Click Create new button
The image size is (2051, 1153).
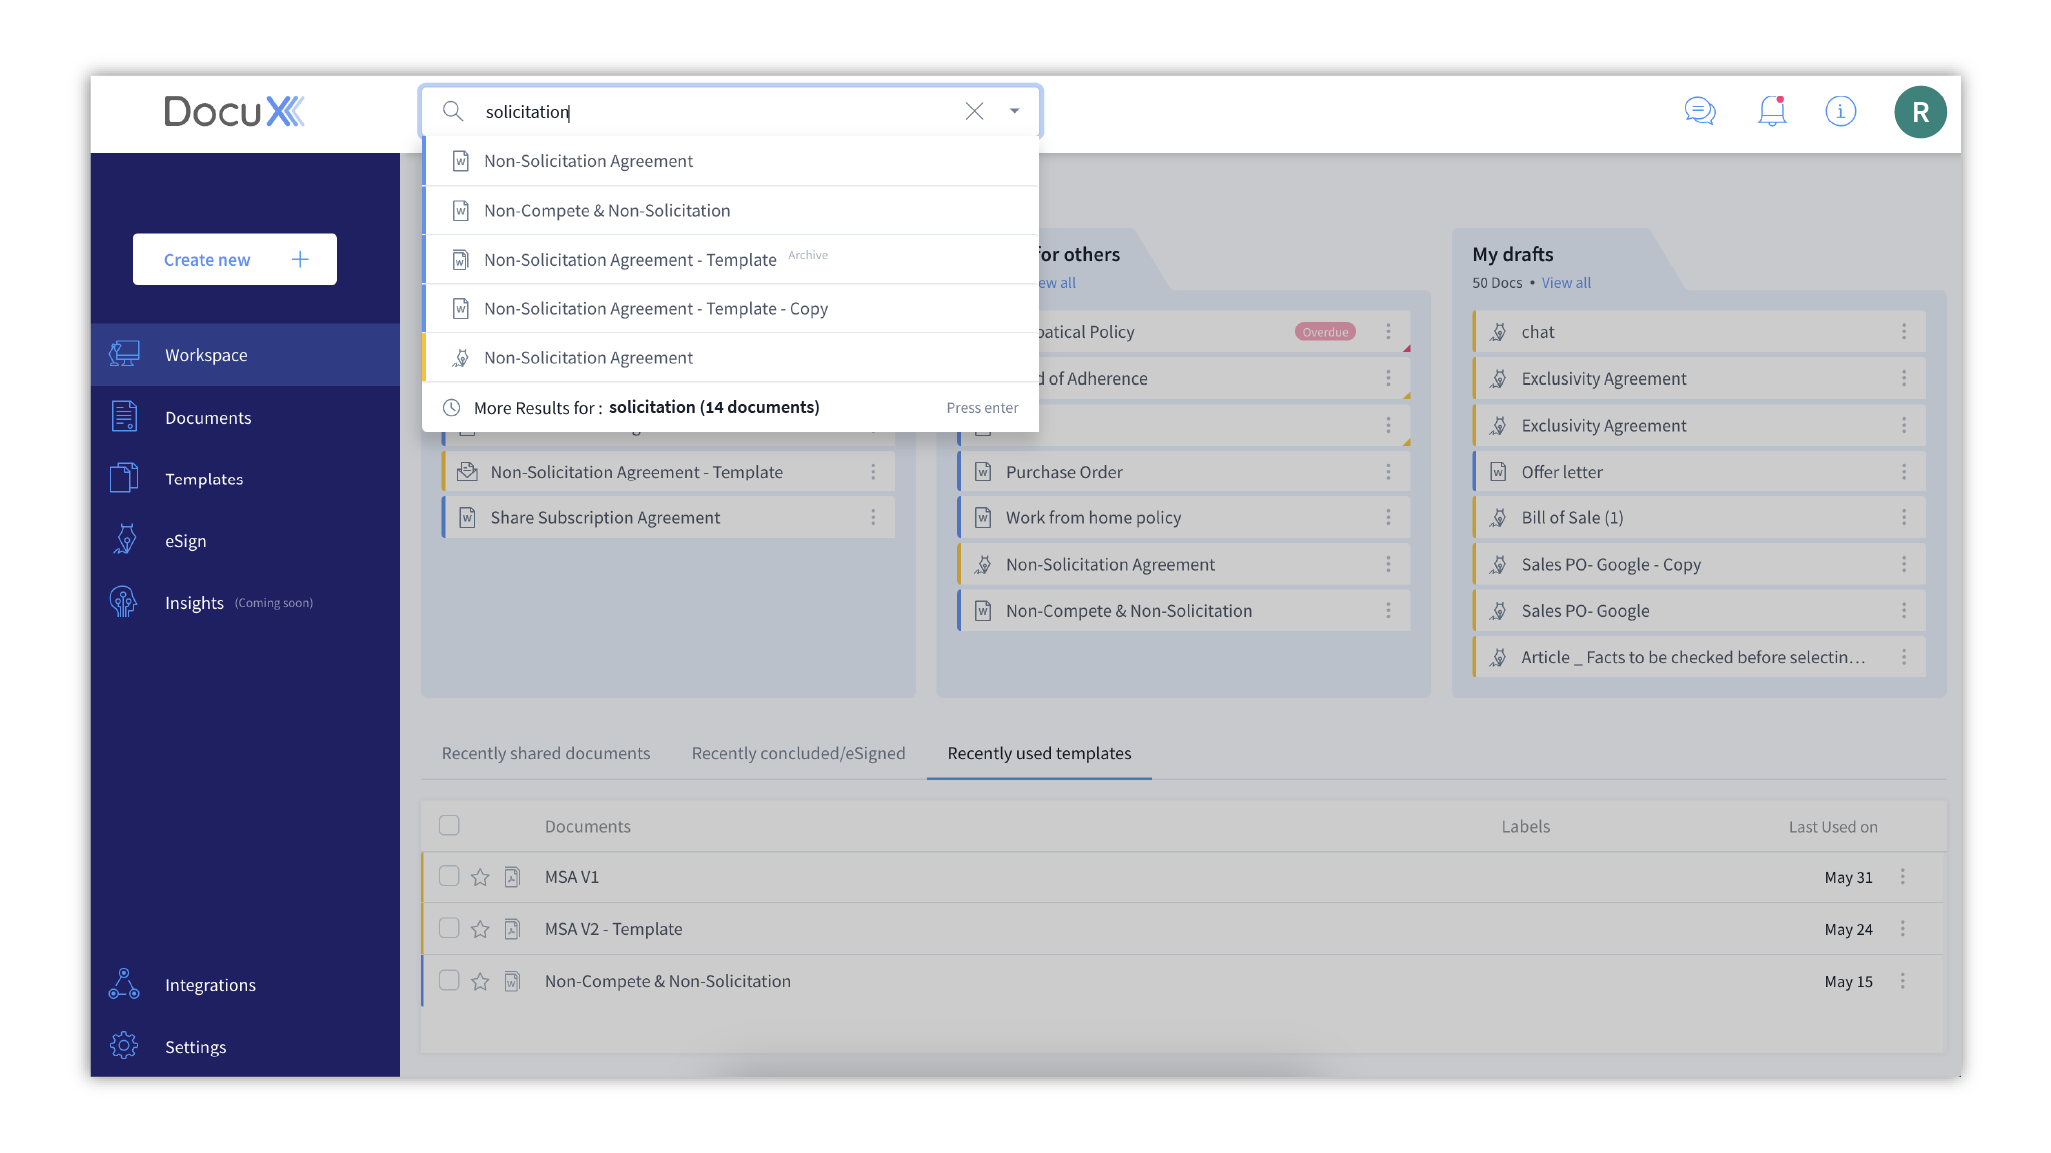coord(235,259)
